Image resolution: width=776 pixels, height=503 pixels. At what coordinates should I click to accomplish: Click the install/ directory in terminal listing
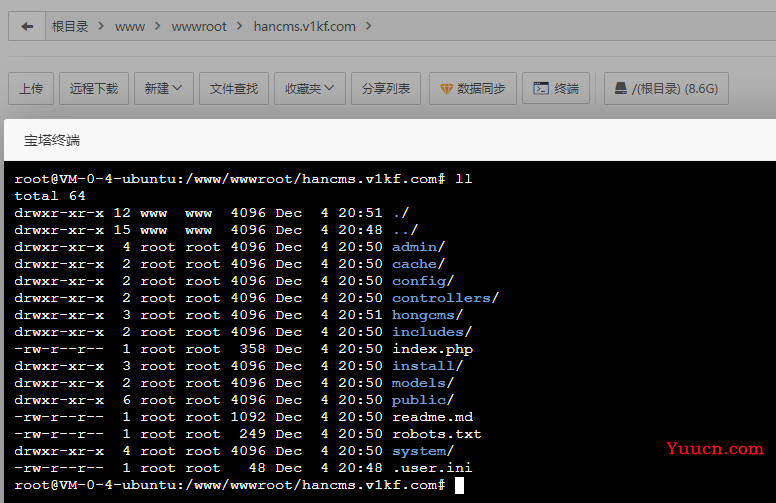tap(428, 366)
